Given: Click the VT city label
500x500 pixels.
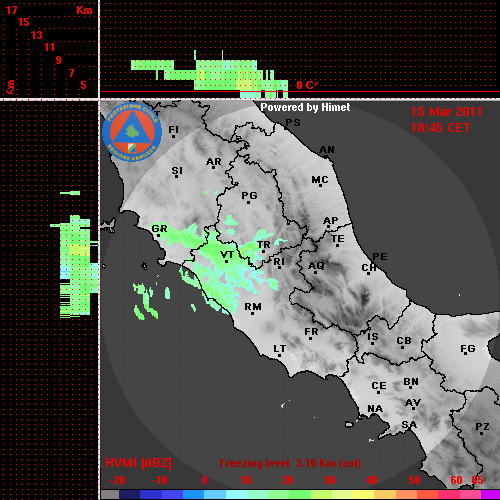Looking at the screenshot, I should [x=227, y=255].
